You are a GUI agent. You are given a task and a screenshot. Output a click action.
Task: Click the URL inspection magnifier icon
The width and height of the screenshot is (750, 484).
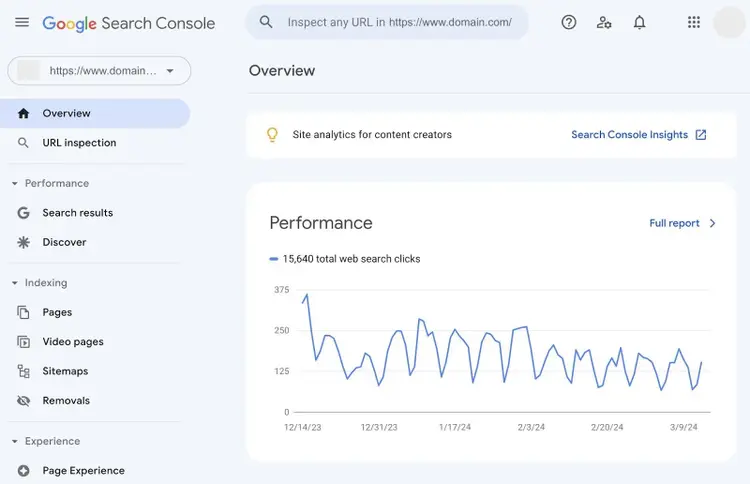click(23, 143)
